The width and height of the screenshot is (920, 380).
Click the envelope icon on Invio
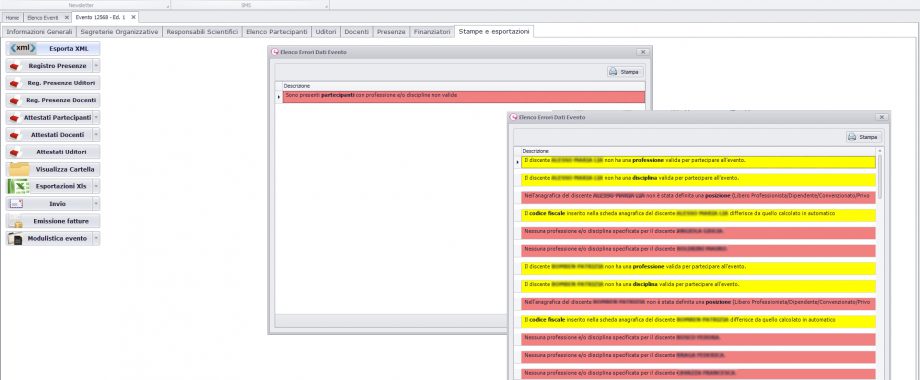(16, 204)
